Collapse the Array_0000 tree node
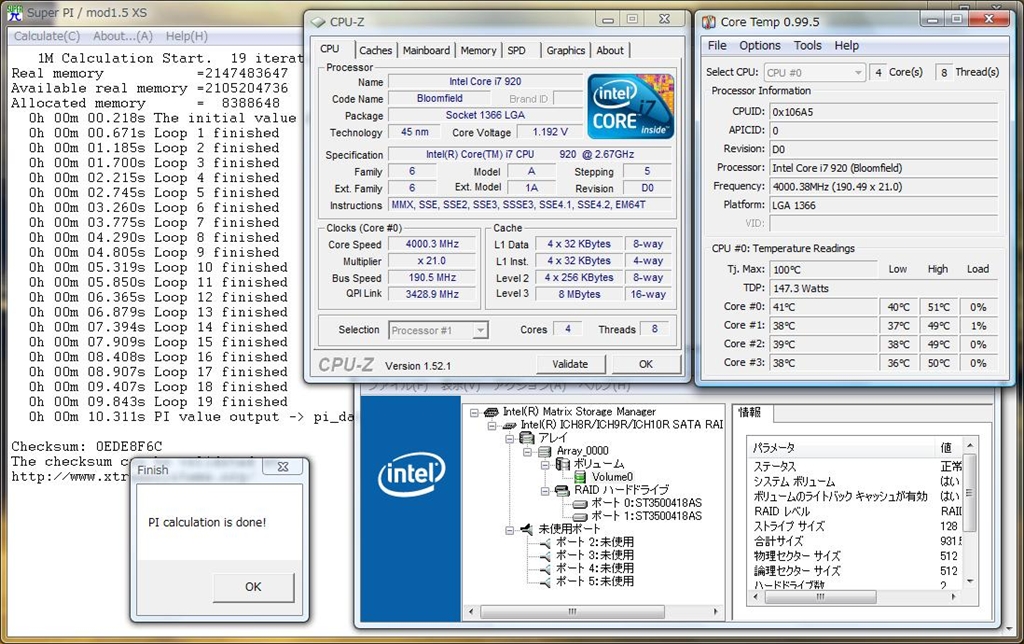This screenshot has width=1024, height=644. pyautogui.click(x=528, y=452)
